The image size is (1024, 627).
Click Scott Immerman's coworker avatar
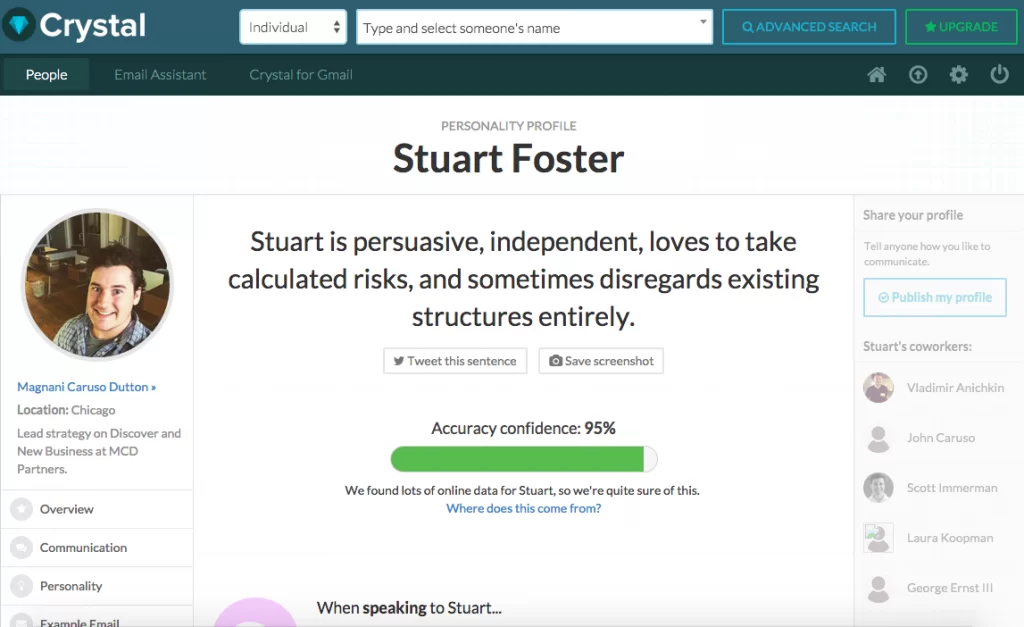pyautogui.click(x=878, y=488)
